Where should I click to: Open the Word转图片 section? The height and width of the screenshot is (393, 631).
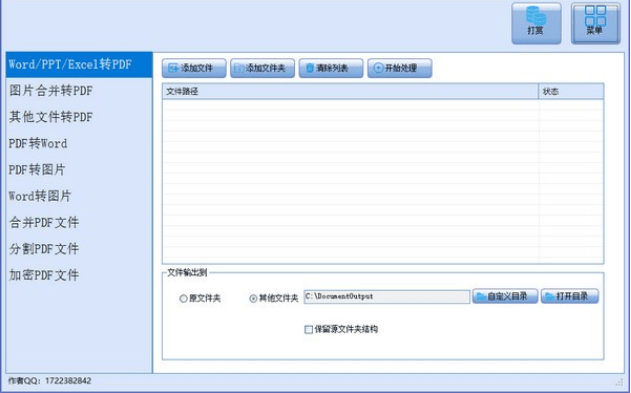(x=79, y=196)
